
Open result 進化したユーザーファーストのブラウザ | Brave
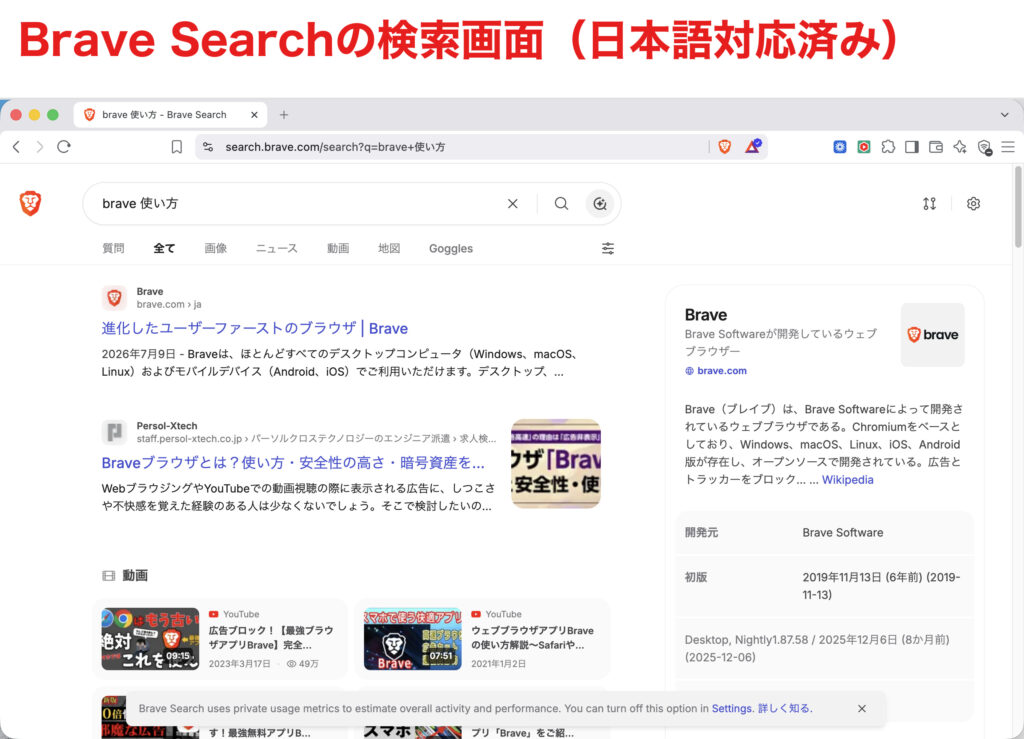[x=255, y=328]
